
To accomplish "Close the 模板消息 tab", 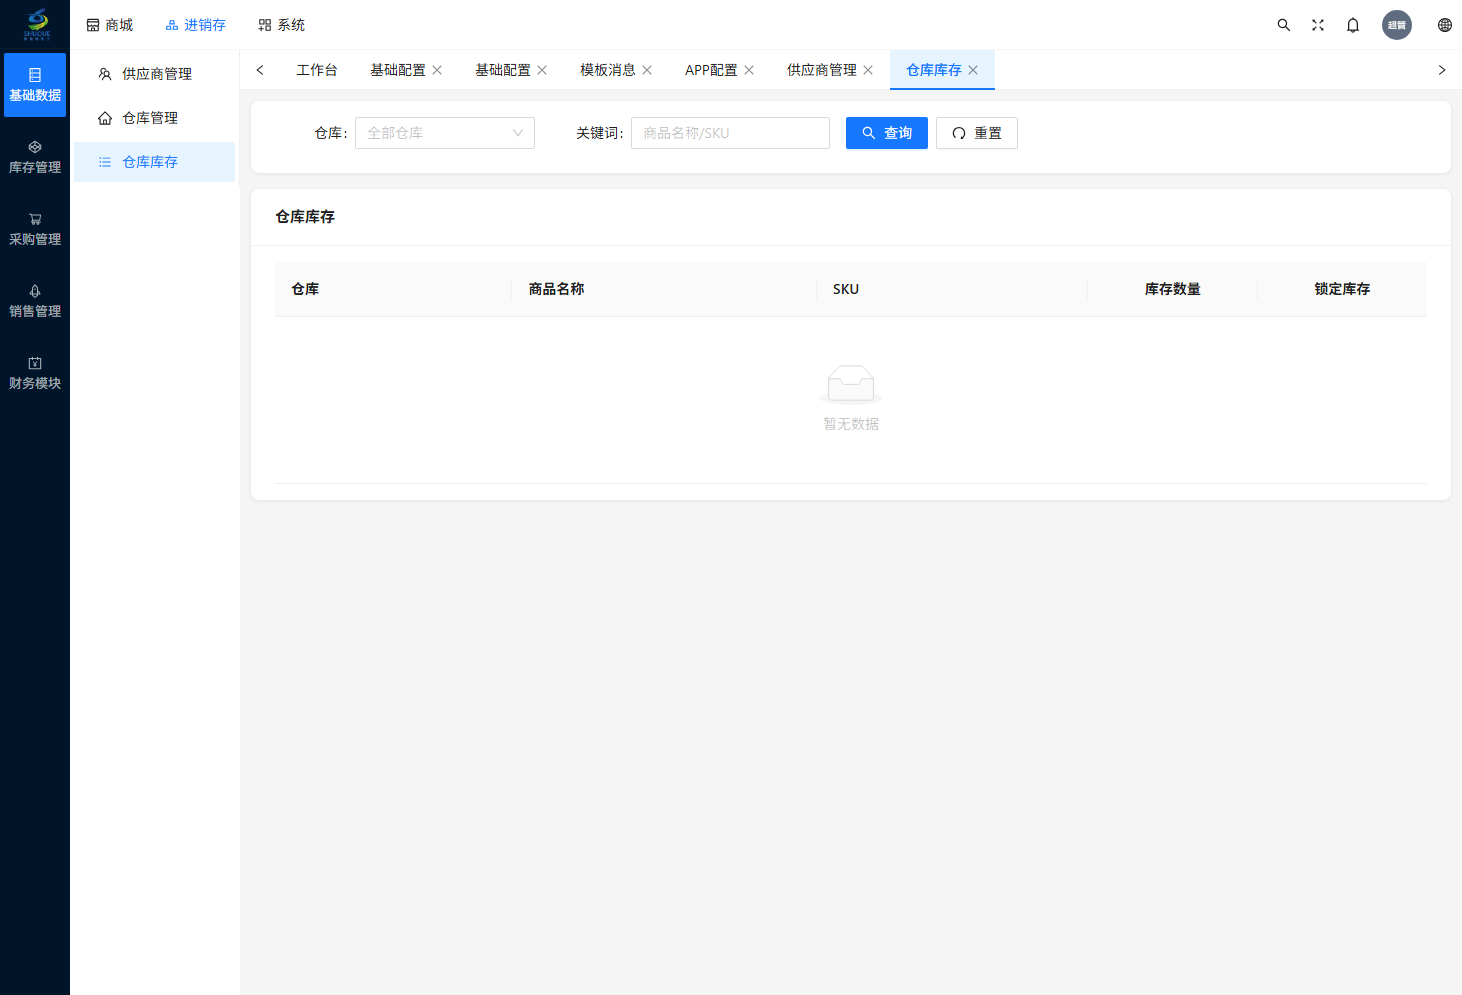I will tap(647, 70).
